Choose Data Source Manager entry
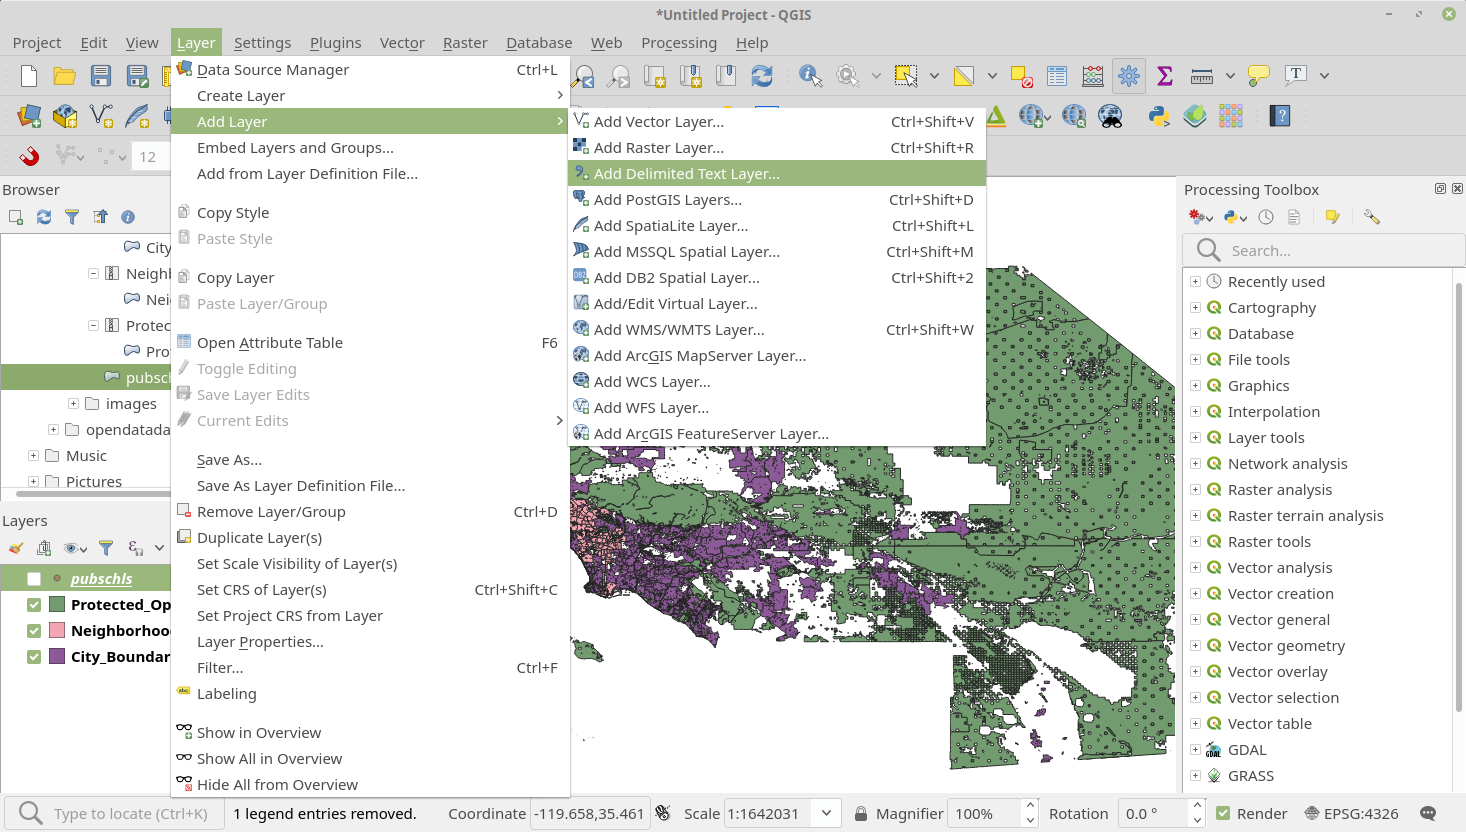Image resolution: width=1466 pixels, height=832 pixels. coord(370,70)
